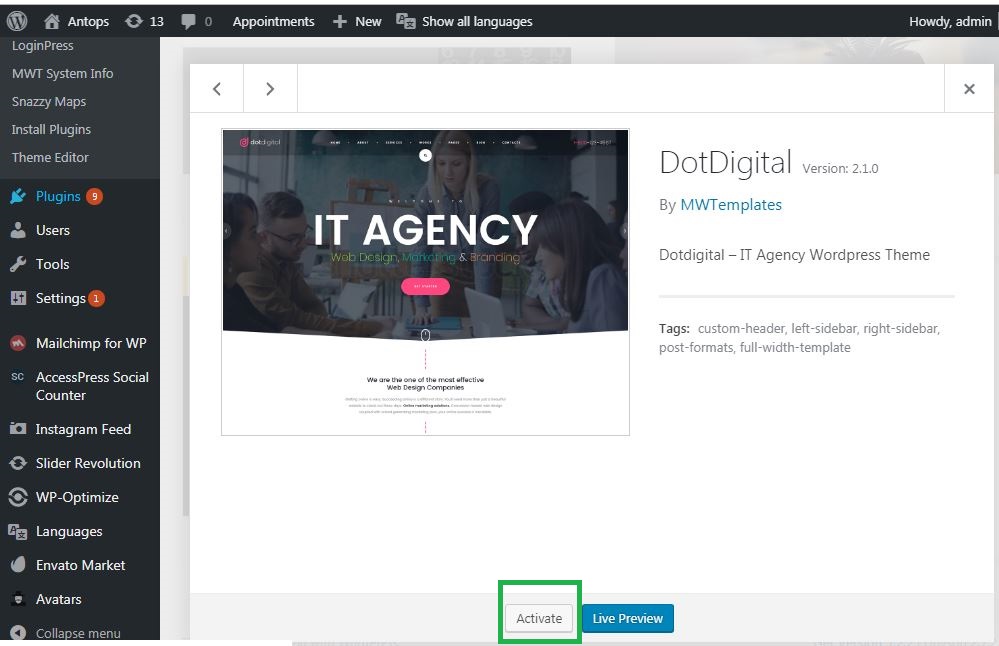Image resolution: width=999 pixels, height=646 pixels.
Task: Click the Collapse menu arrow icon
Action: click(18, 632)
